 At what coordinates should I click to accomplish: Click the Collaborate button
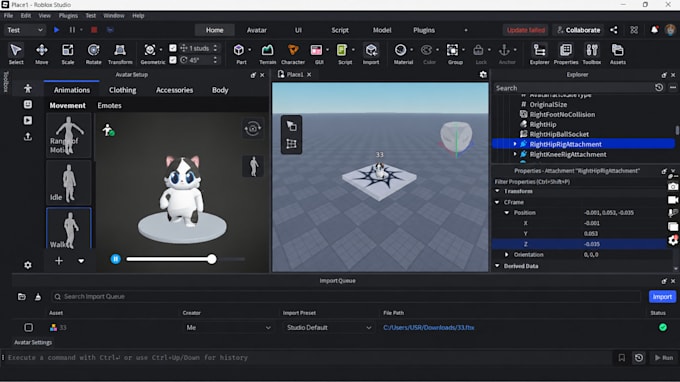pyautogui.click(x=579, y=30)
